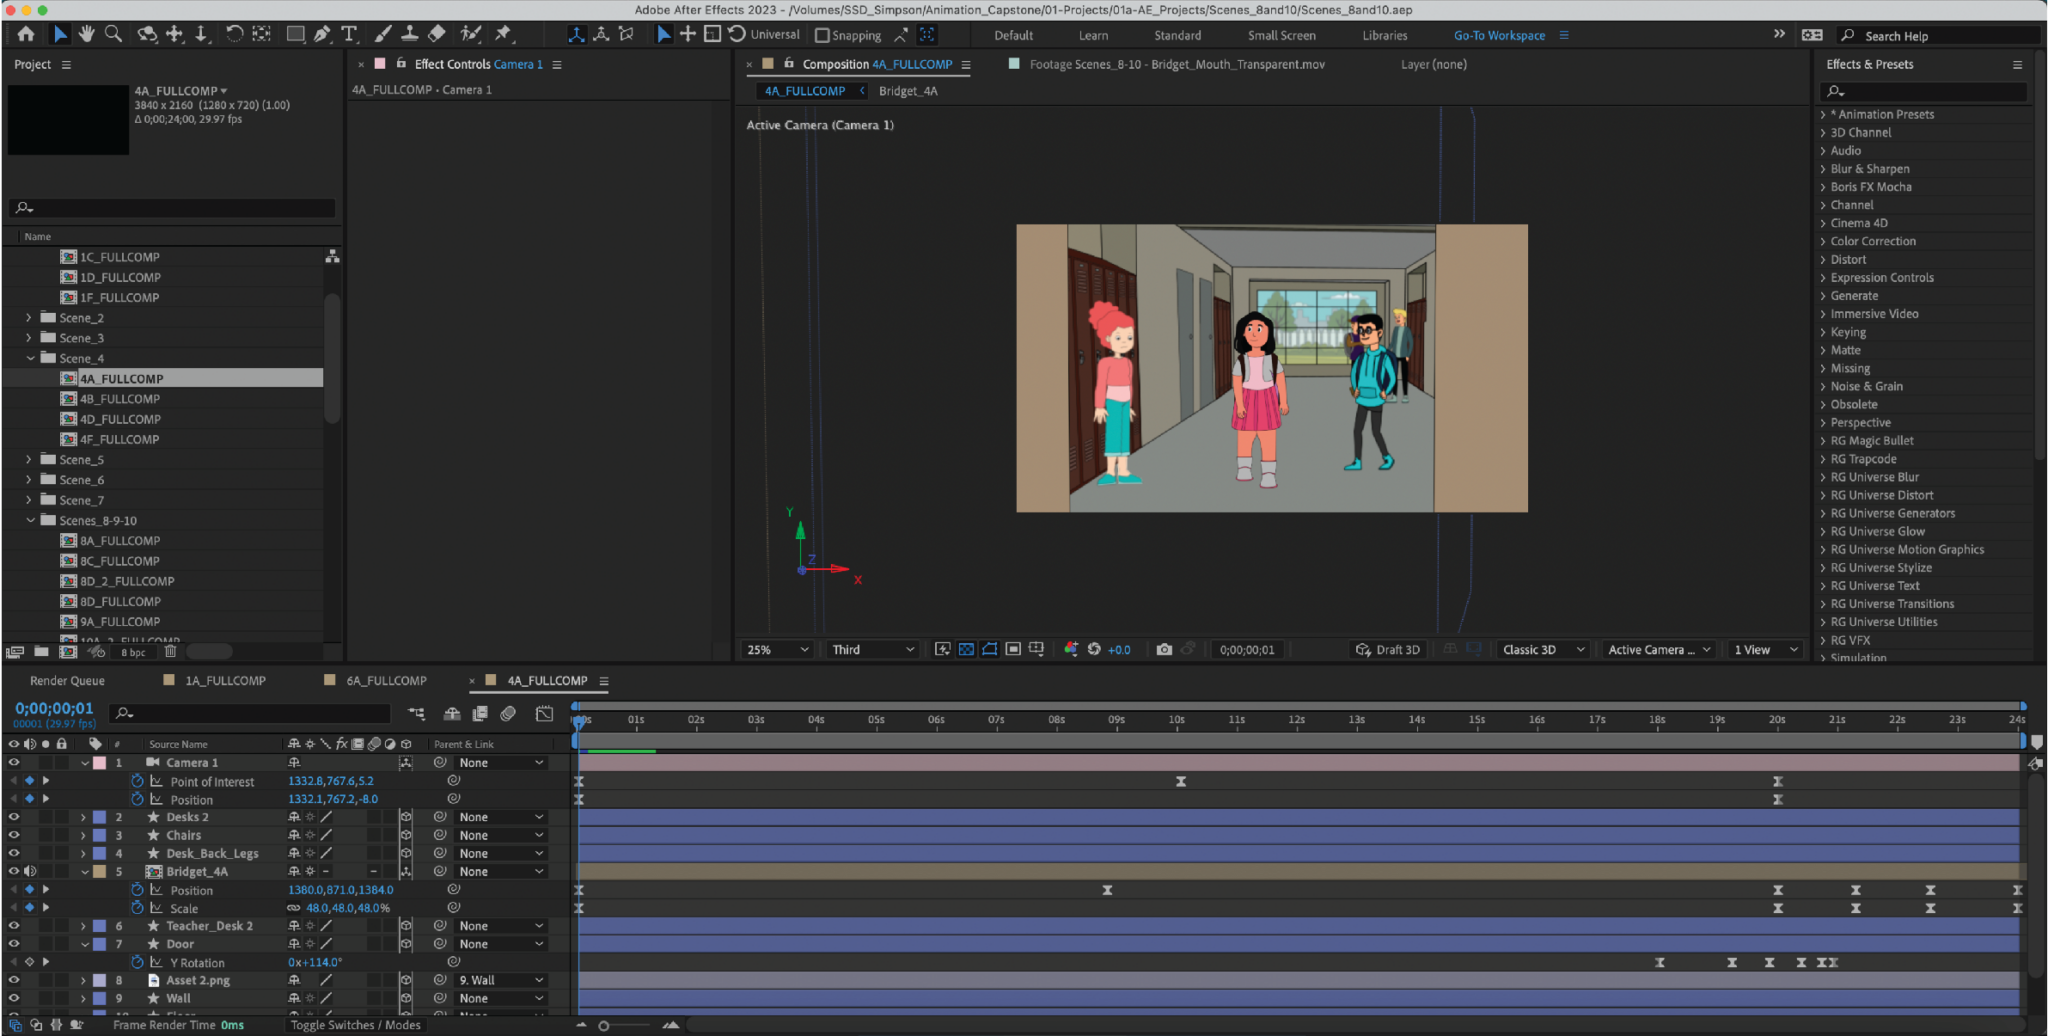Select the Zoom tool in toolbar
The width and height of the screenshot is (2048, 1036).
(x=114, y=34)
